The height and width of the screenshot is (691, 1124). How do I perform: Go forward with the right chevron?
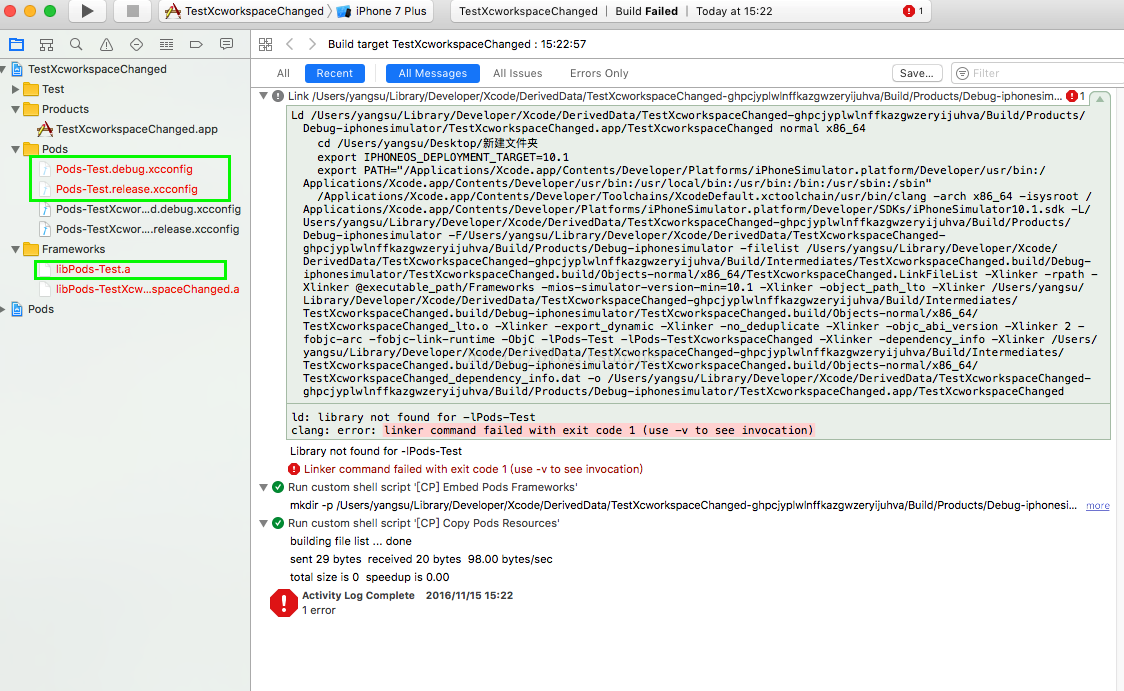point(312,44)
